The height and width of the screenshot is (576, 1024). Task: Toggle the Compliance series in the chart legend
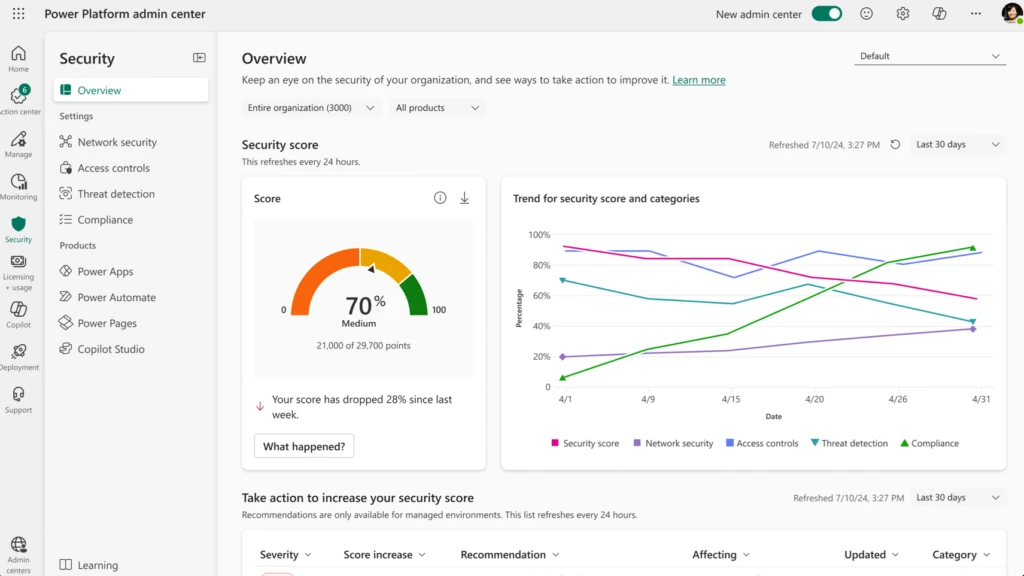(929, 443)
